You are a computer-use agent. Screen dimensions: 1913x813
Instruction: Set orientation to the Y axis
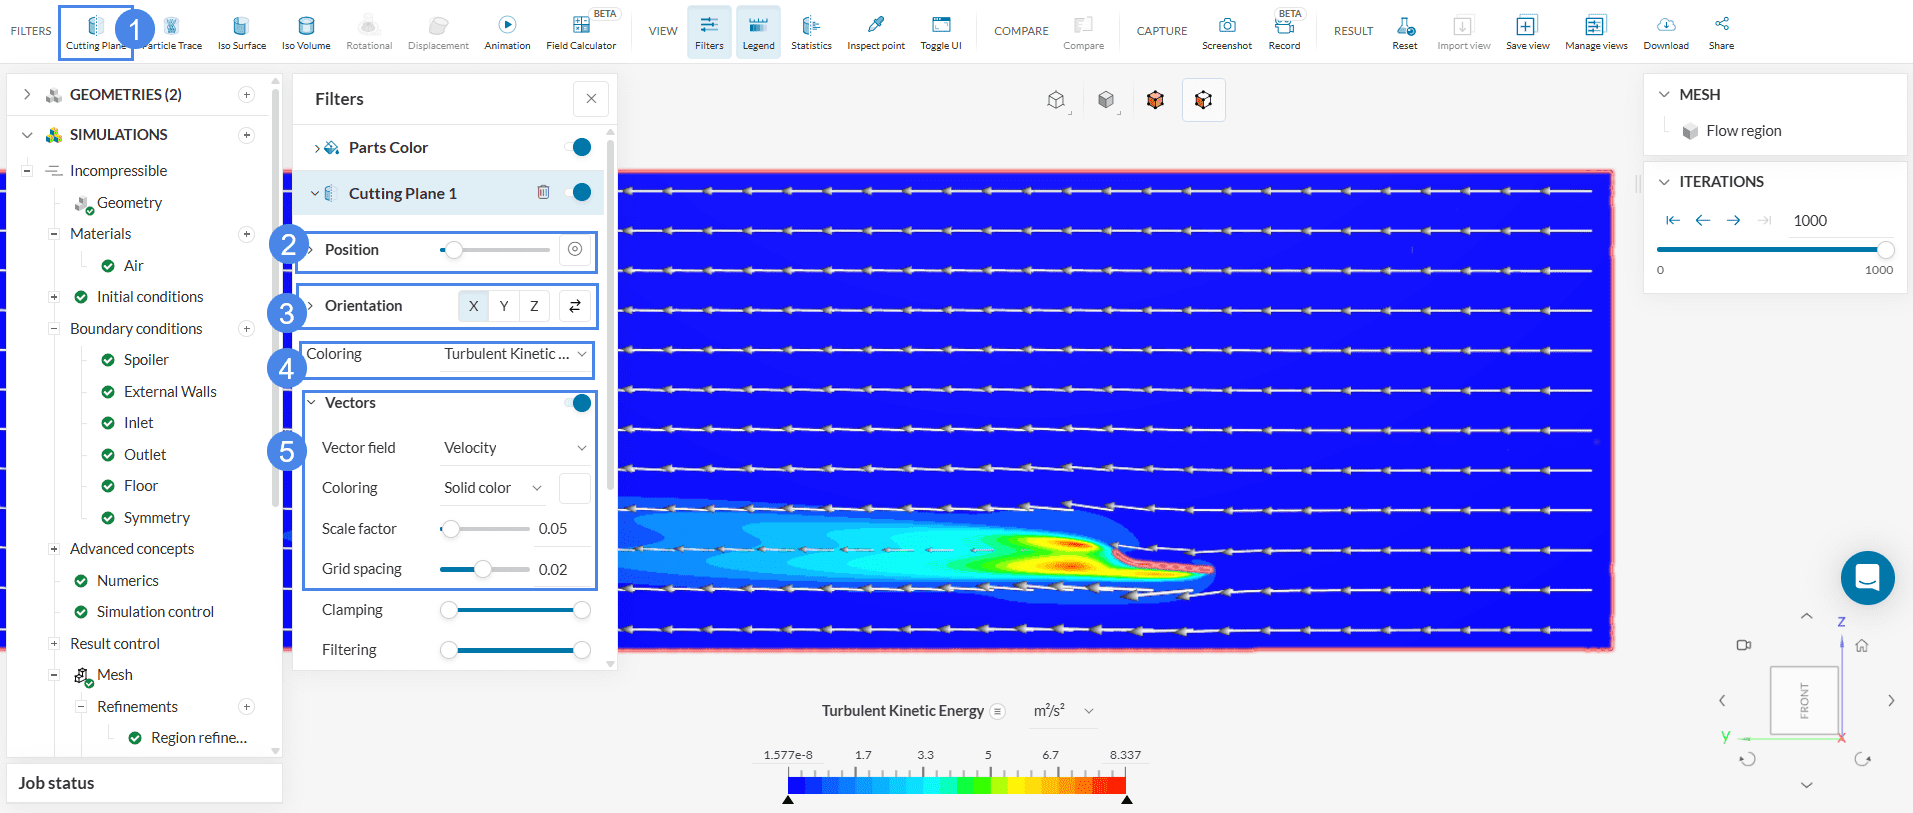pos(504,306)
